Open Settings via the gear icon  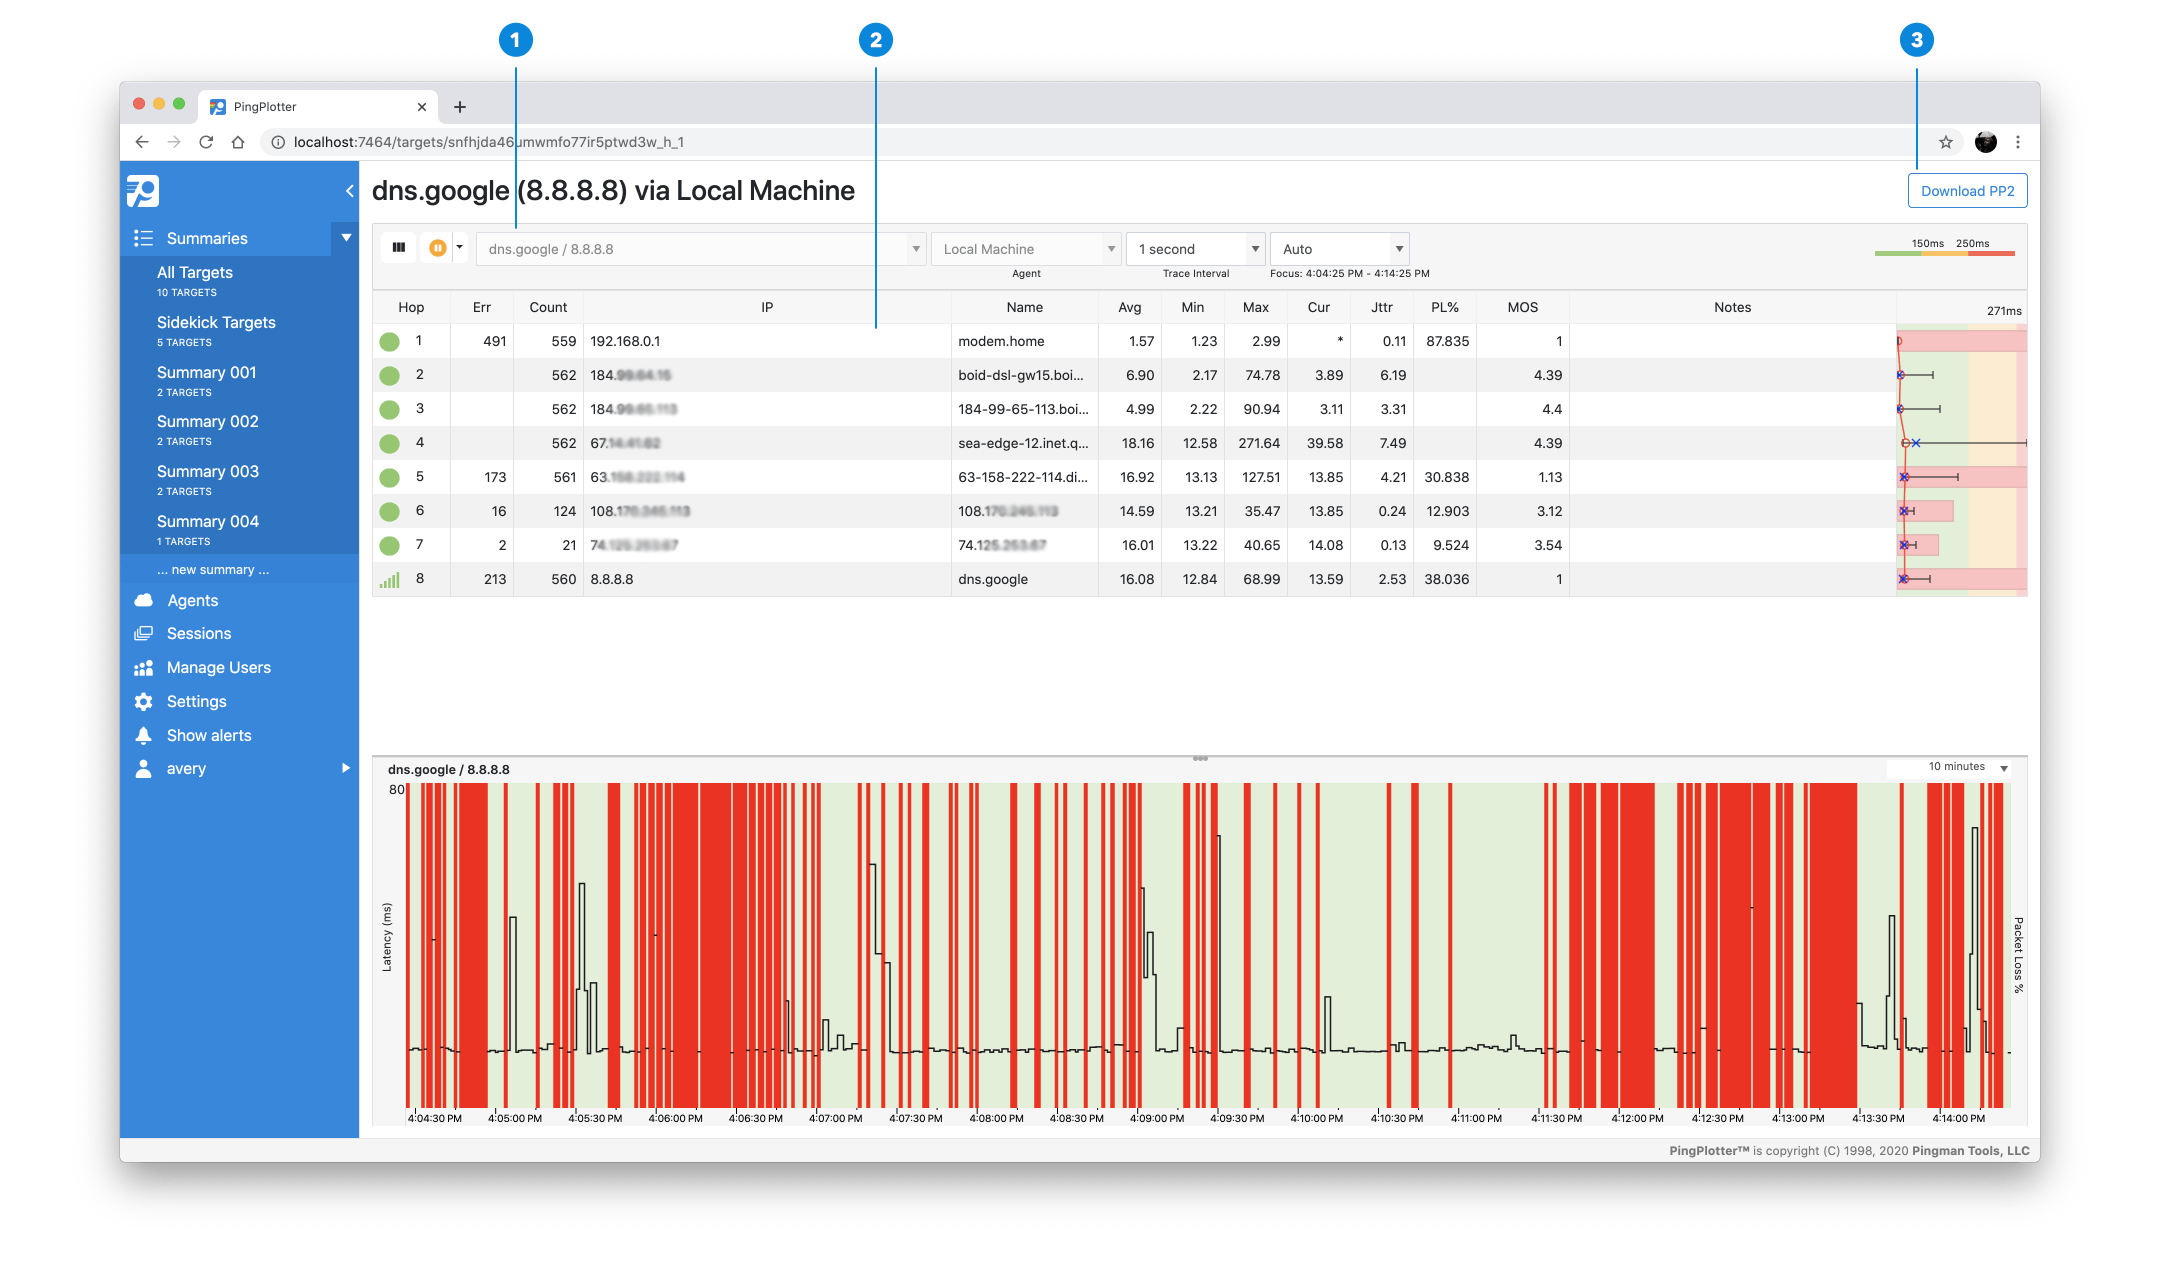[144, 702]
